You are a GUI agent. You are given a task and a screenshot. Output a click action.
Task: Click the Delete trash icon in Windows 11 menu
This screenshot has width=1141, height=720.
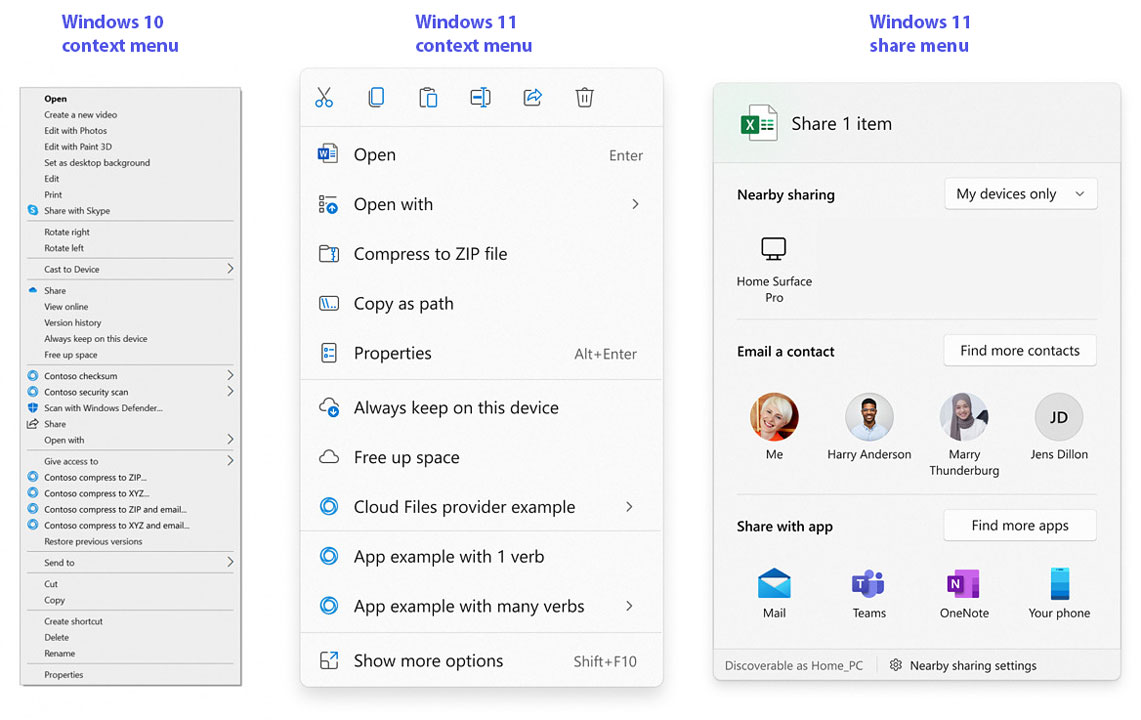point(584,98)
